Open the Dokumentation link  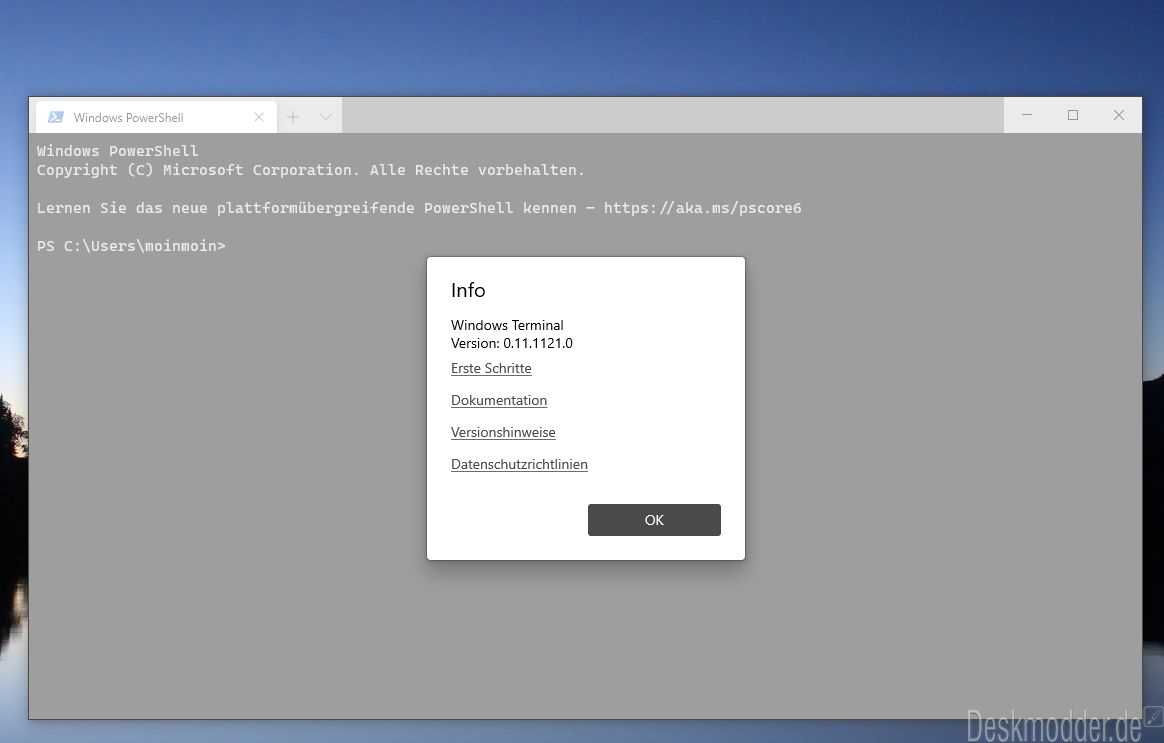(499, 400)
